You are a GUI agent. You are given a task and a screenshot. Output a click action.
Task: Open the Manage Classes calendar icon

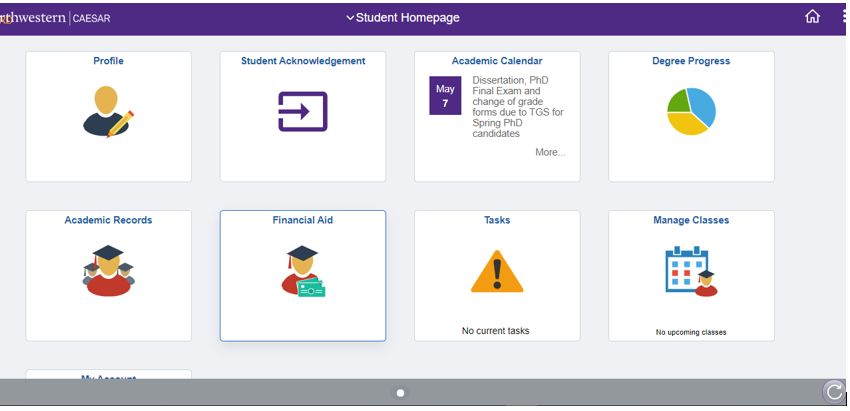click(x=691, y=271)
